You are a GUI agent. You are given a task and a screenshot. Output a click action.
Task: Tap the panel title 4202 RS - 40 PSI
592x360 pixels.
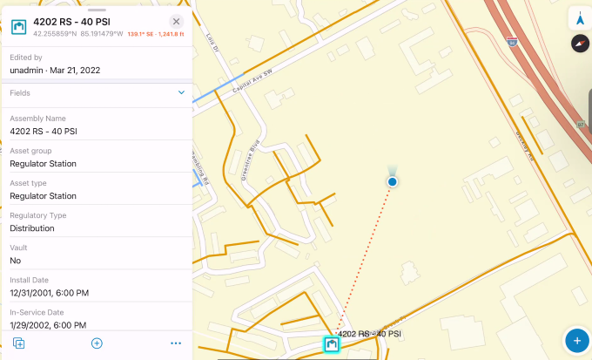point(72,22)
